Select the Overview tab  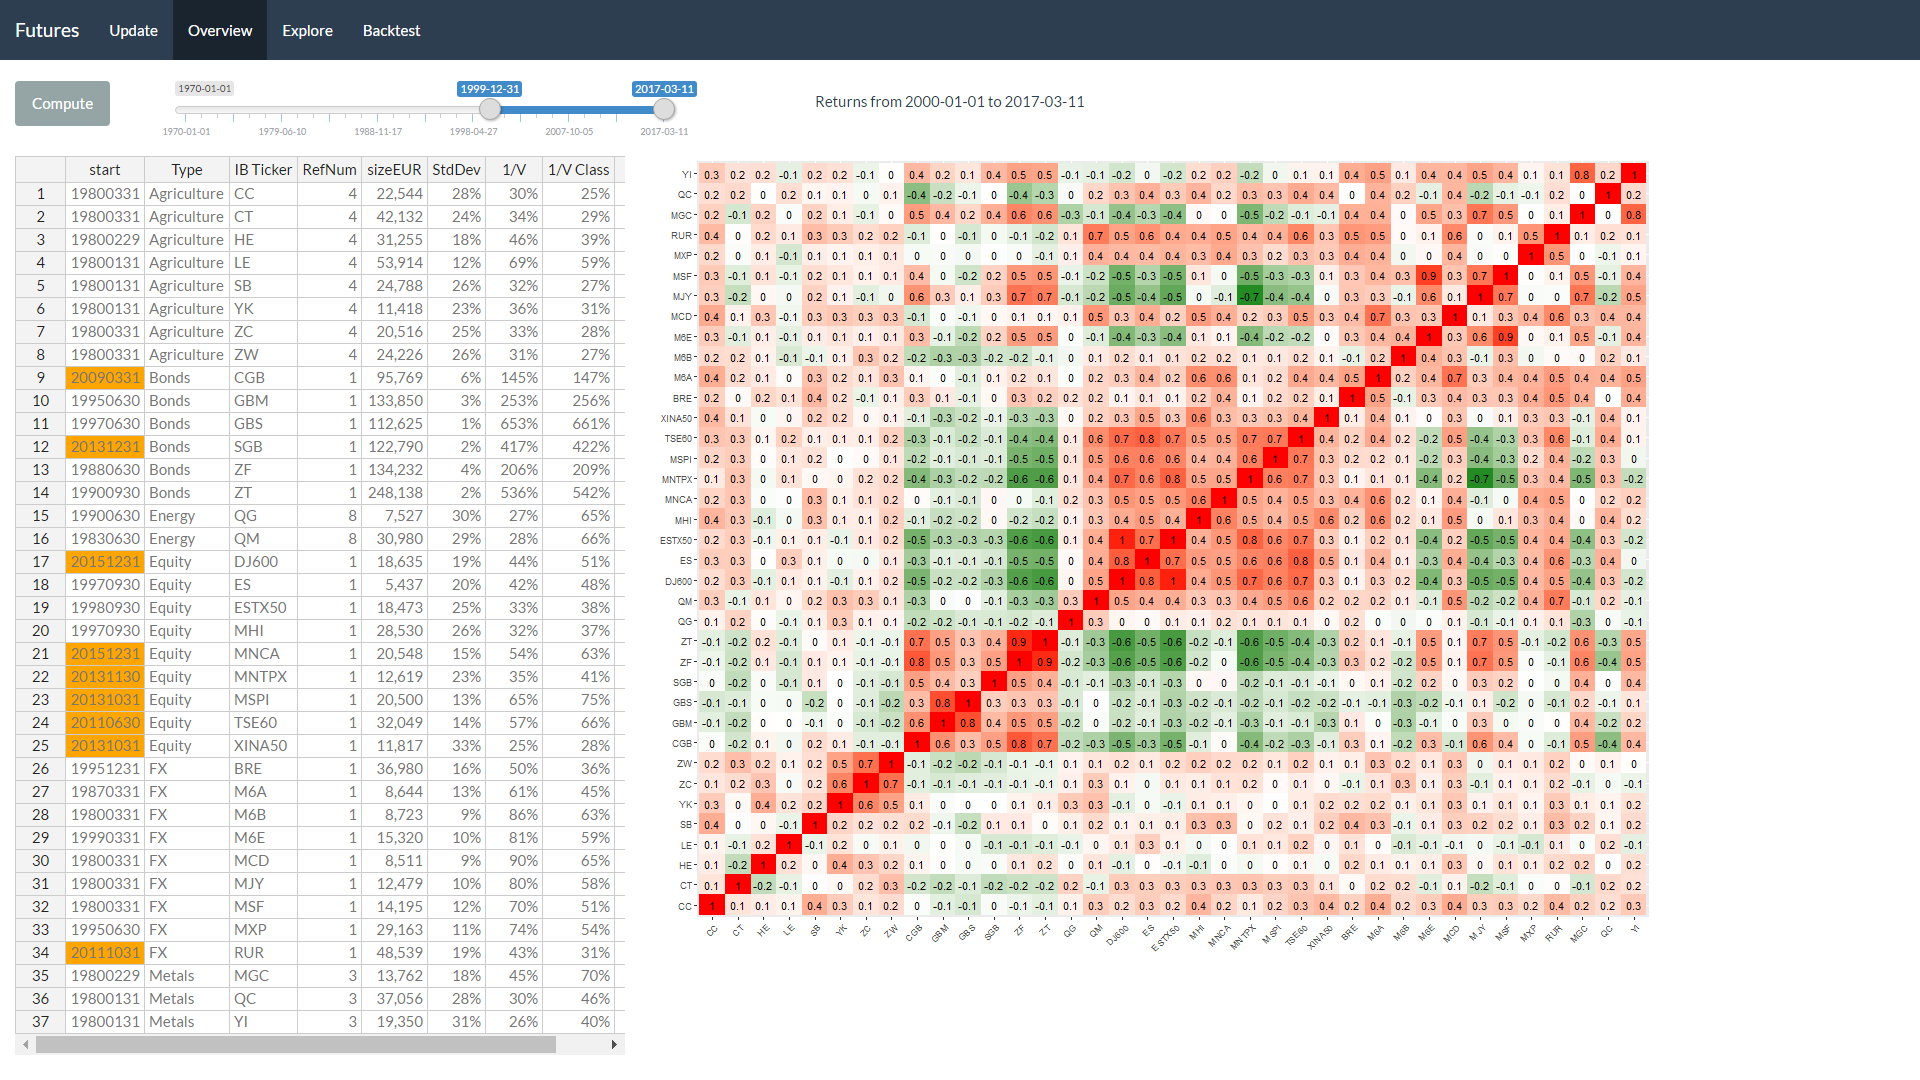point(220,30)
